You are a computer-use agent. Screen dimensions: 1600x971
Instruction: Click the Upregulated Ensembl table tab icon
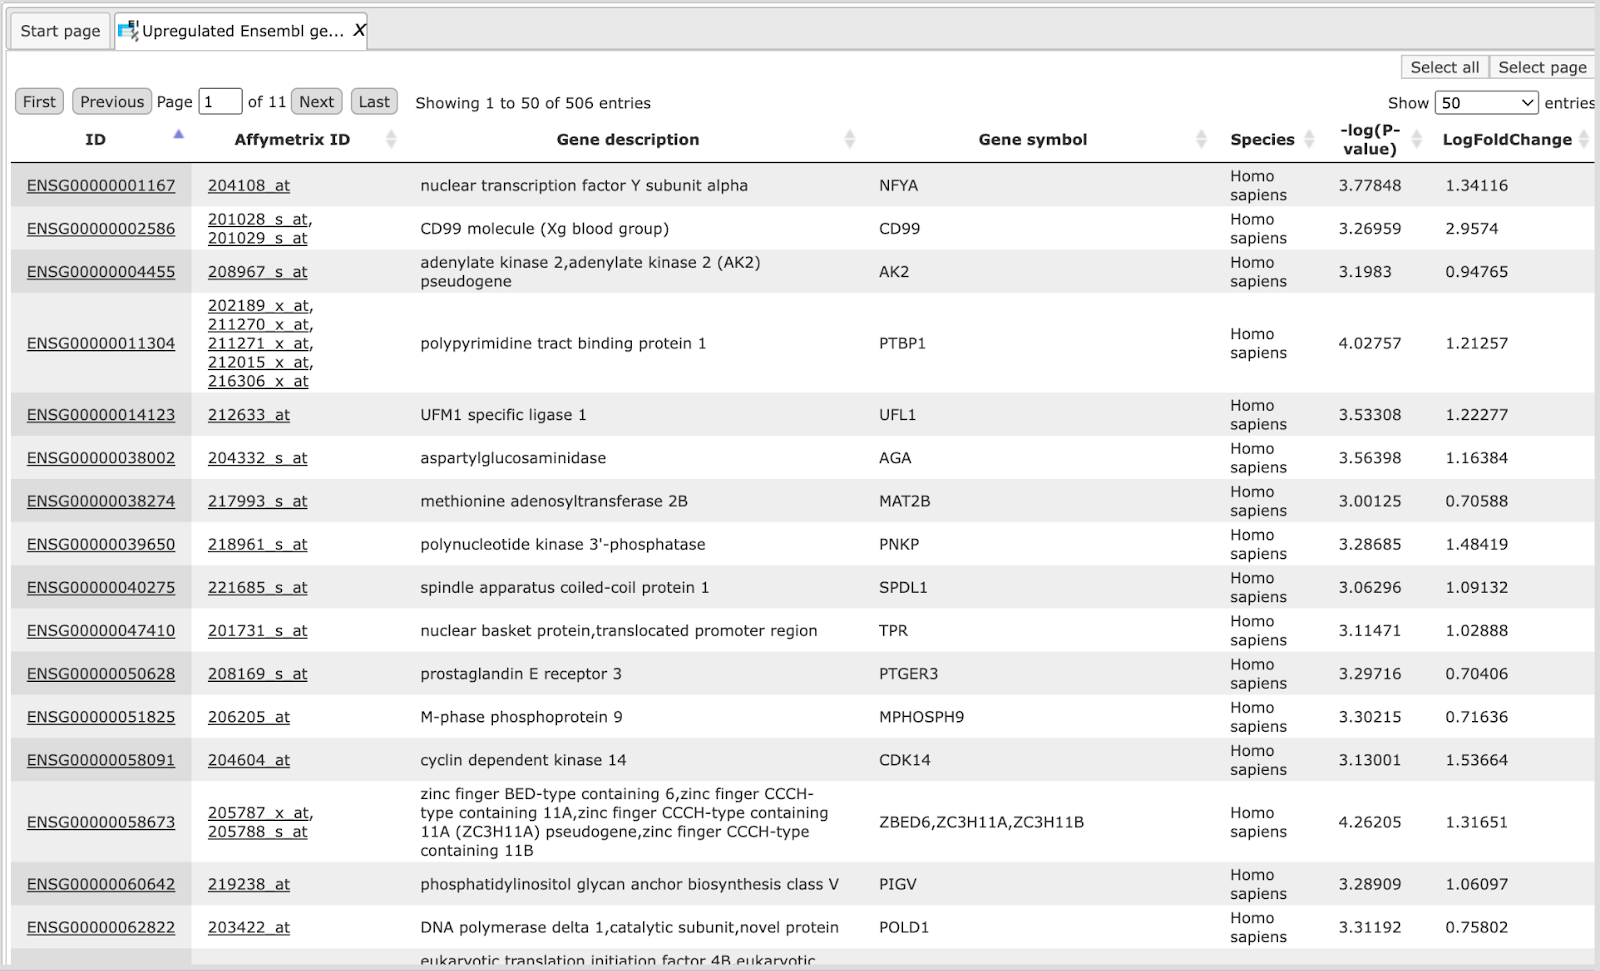(128, 31)
